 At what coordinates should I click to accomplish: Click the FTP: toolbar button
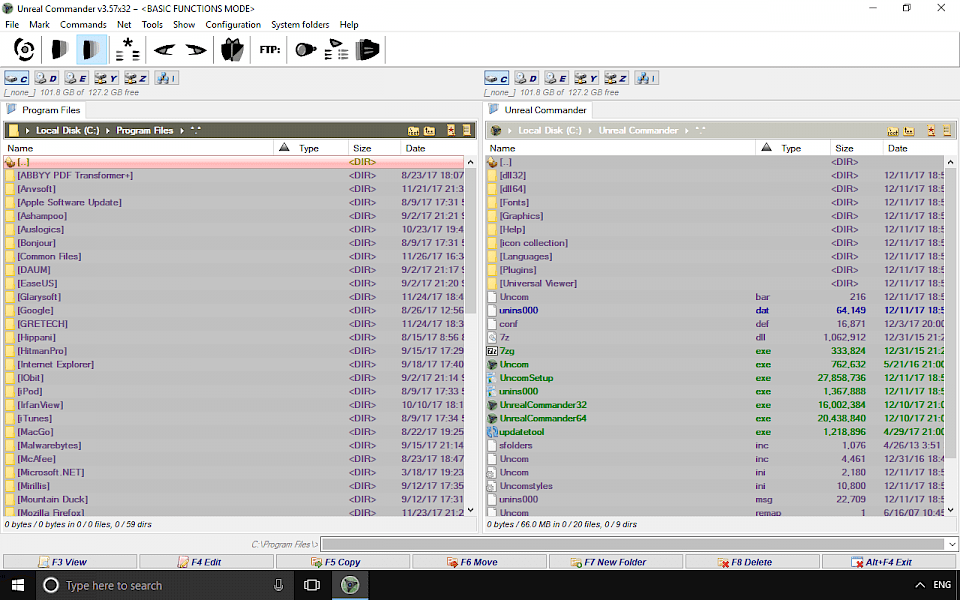(x=269, y=50)
